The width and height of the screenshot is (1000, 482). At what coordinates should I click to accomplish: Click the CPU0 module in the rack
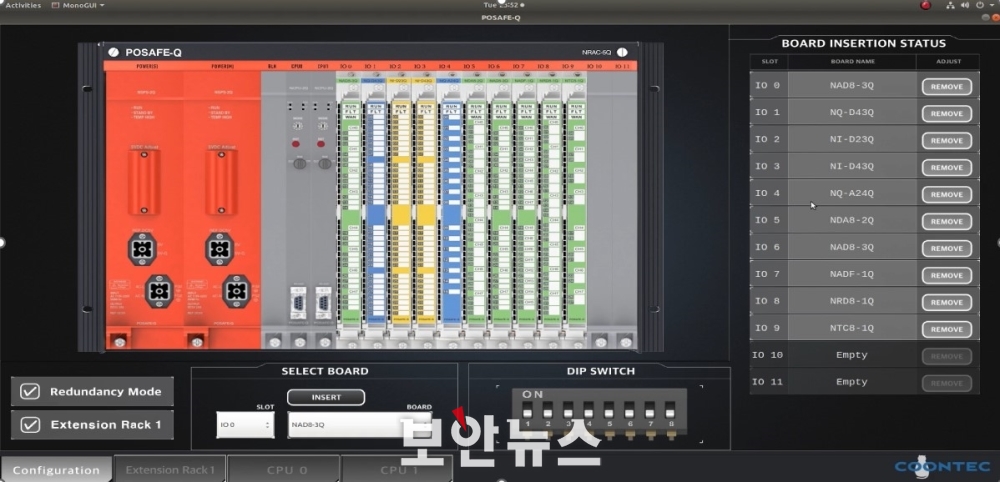coord(297,210)
